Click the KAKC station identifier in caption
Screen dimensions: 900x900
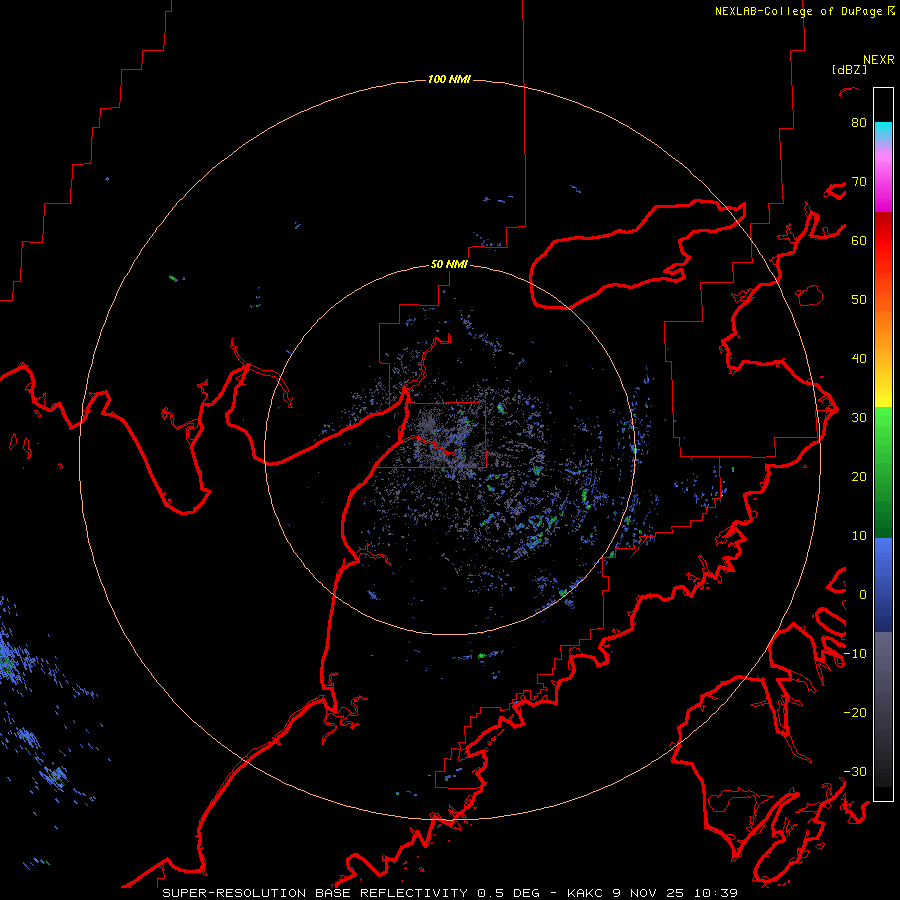(x=588, y=893)
